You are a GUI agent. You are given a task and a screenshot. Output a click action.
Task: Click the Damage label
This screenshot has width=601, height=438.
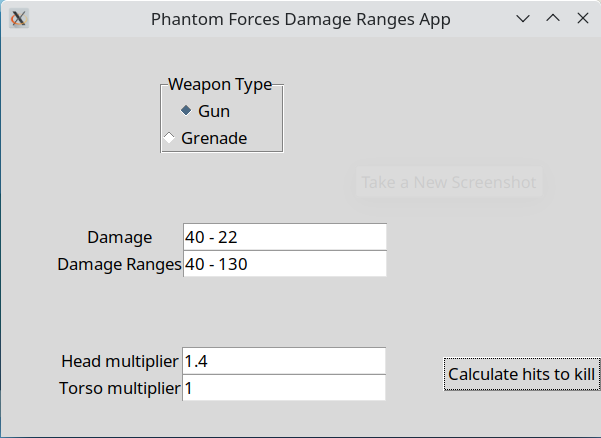[x=120, y=238]
